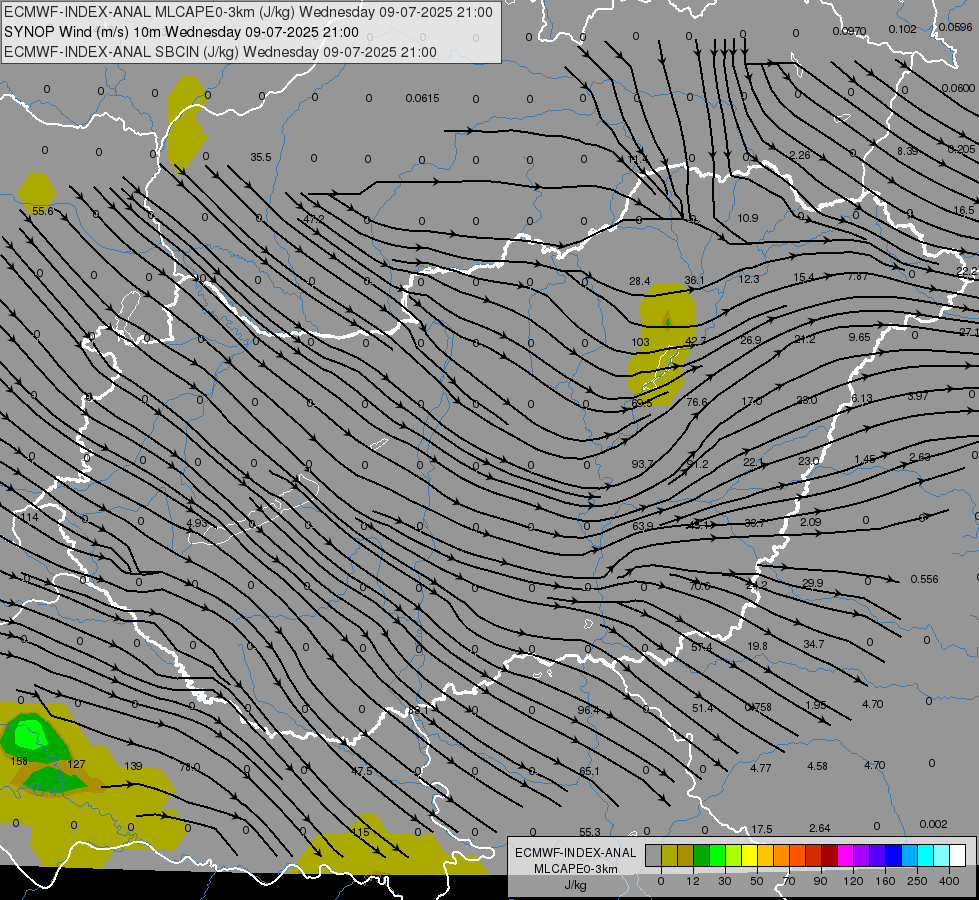This screenshot has height=900, width=979.
Task: Click the map value 0.0615
Action: pos(422,98)
